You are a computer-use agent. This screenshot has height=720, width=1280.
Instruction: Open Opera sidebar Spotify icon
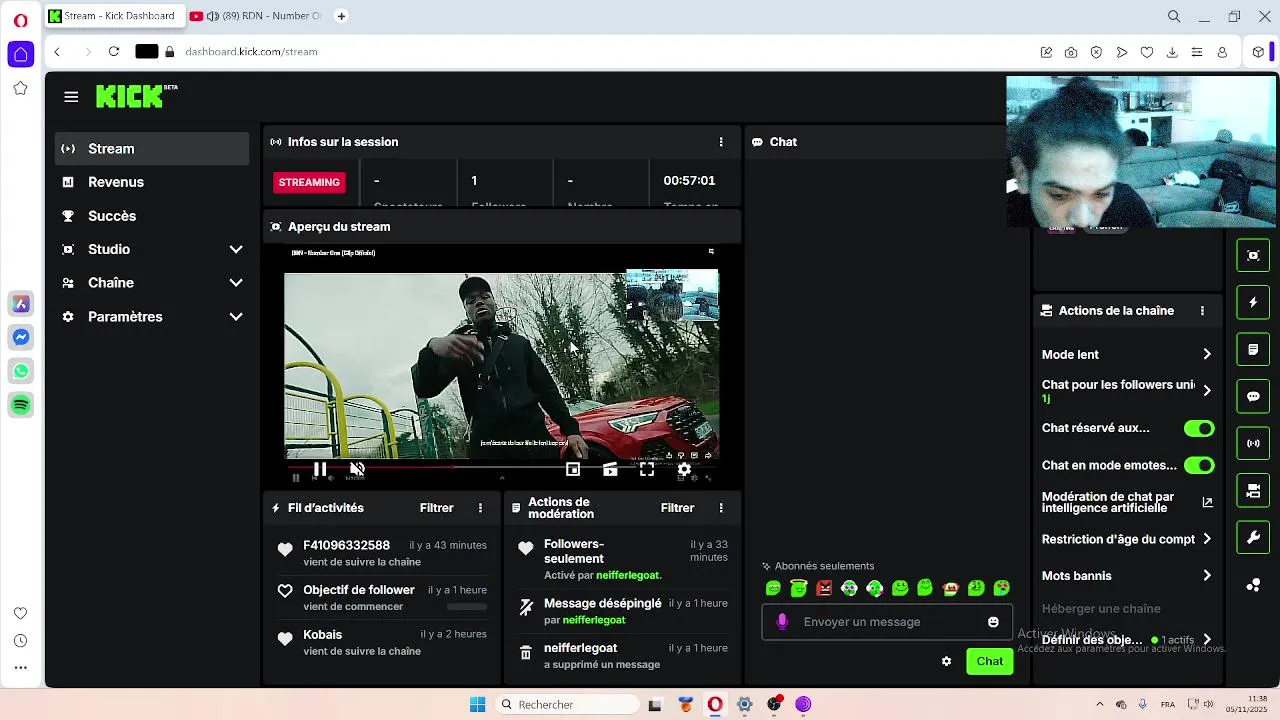point(21,405)
